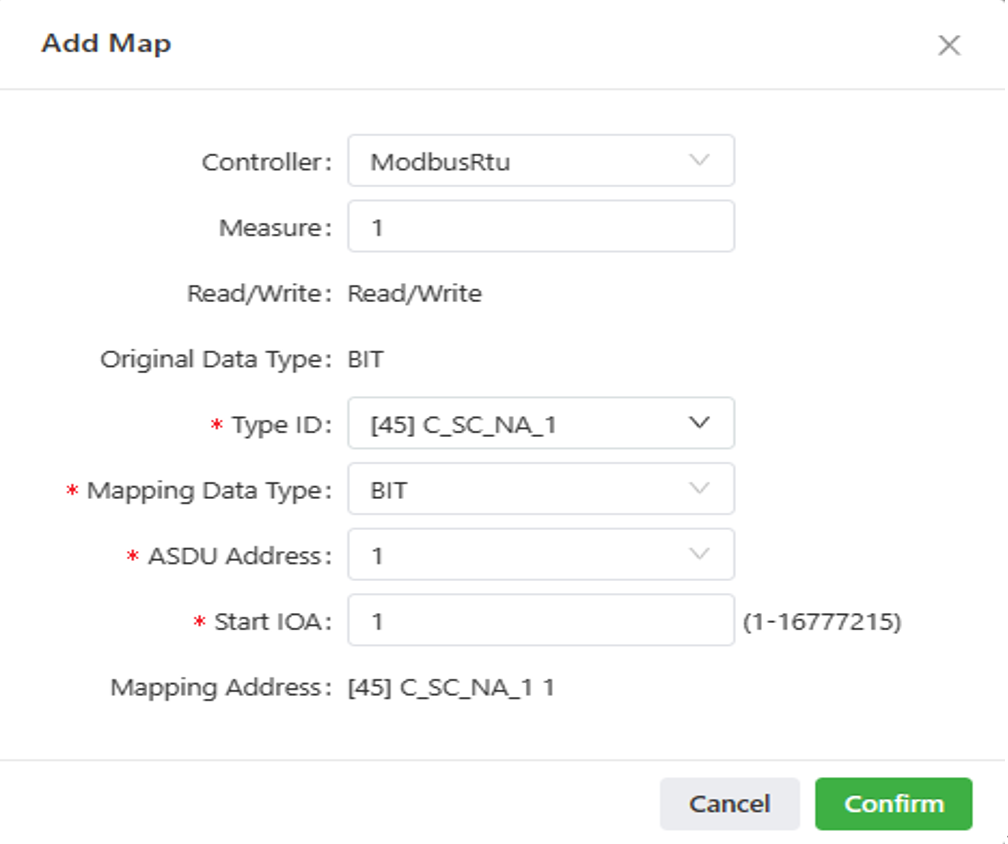Click the ASDU Address chevron arrow
The height and width of the screenshot is (844, 1008).
coord(700,554)
